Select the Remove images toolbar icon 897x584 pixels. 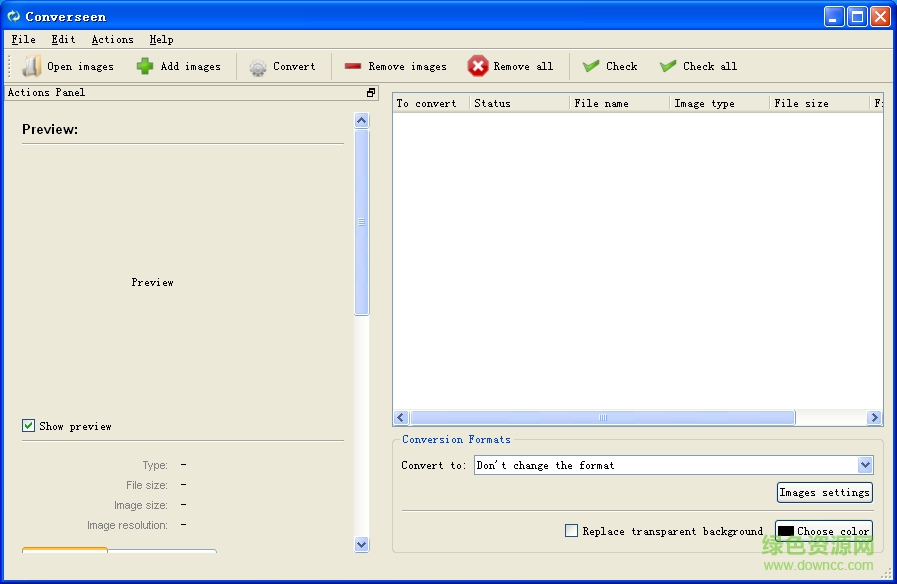click(394, 66)
